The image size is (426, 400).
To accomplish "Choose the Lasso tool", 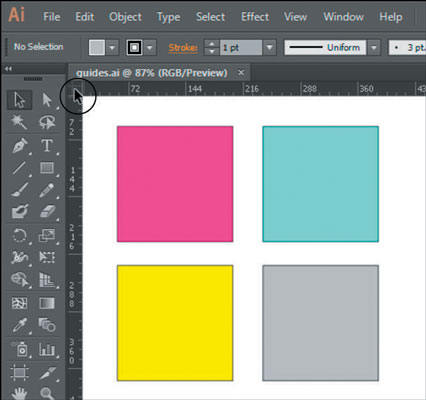I will (47, 122).
